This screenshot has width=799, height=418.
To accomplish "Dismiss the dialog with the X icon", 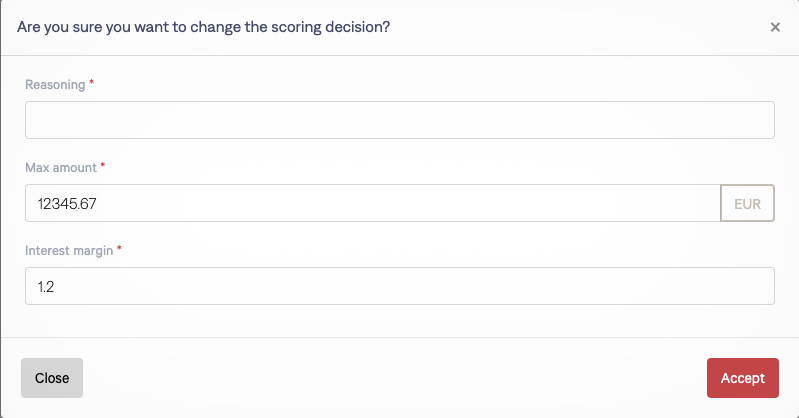I will point(775,27).
